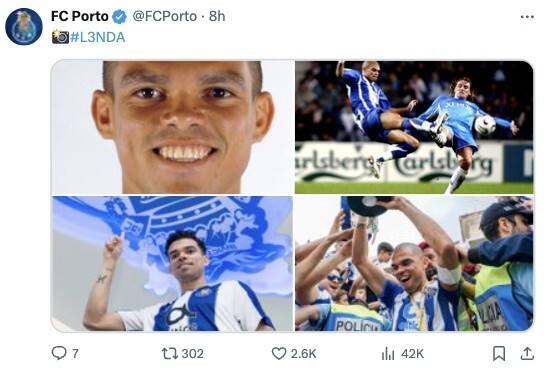The width and height of the screenshot is (550, 368).
Task: View tweet analytics bar chart icon
Action: 388,354
